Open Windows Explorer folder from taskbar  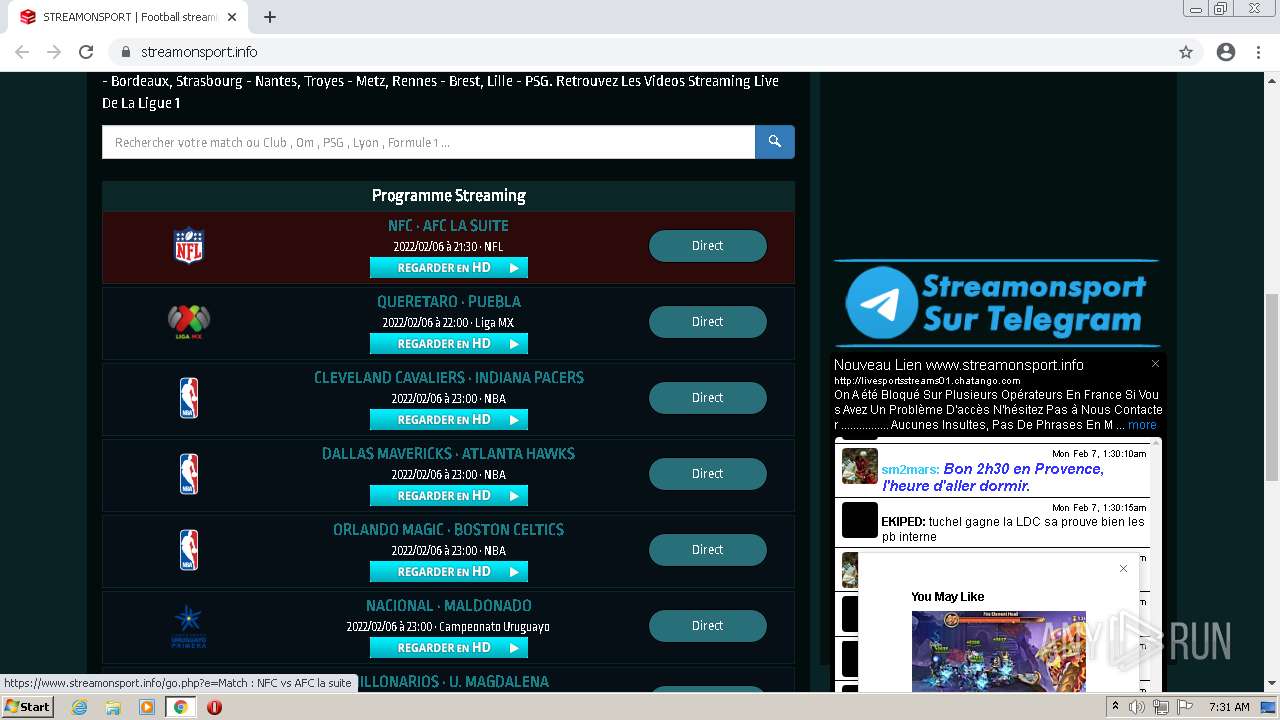coord(113,707)
